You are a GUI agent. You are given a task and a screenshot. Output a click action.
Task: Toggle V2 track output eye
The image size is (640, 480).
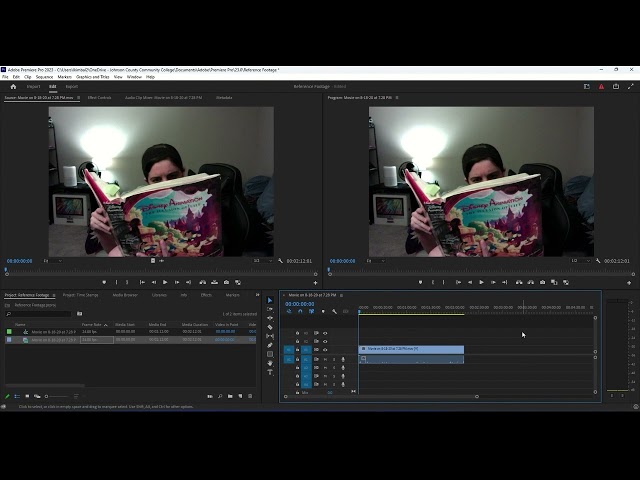(325, 342)
